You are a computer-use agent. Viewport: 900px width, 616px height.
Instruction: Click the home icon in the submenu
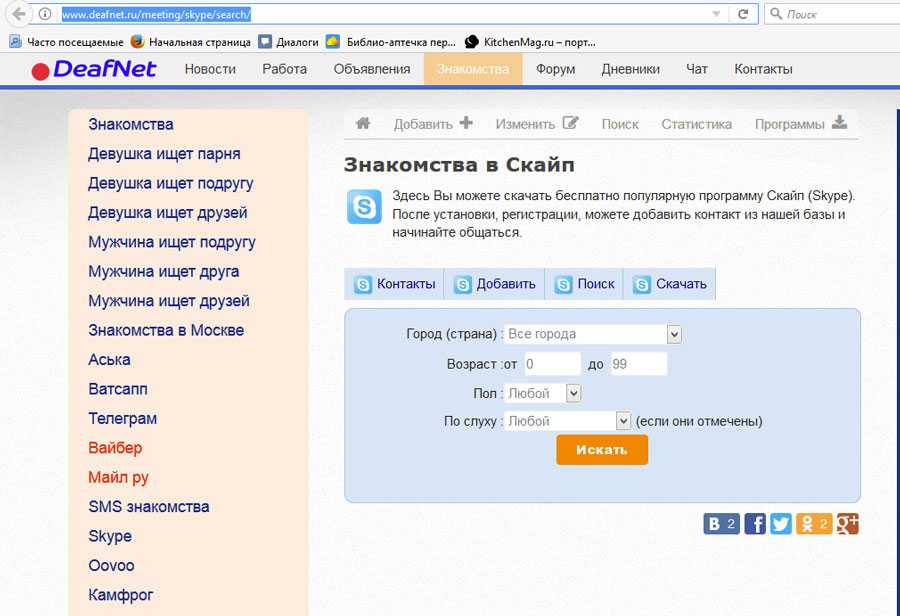(x=363, y=124)
